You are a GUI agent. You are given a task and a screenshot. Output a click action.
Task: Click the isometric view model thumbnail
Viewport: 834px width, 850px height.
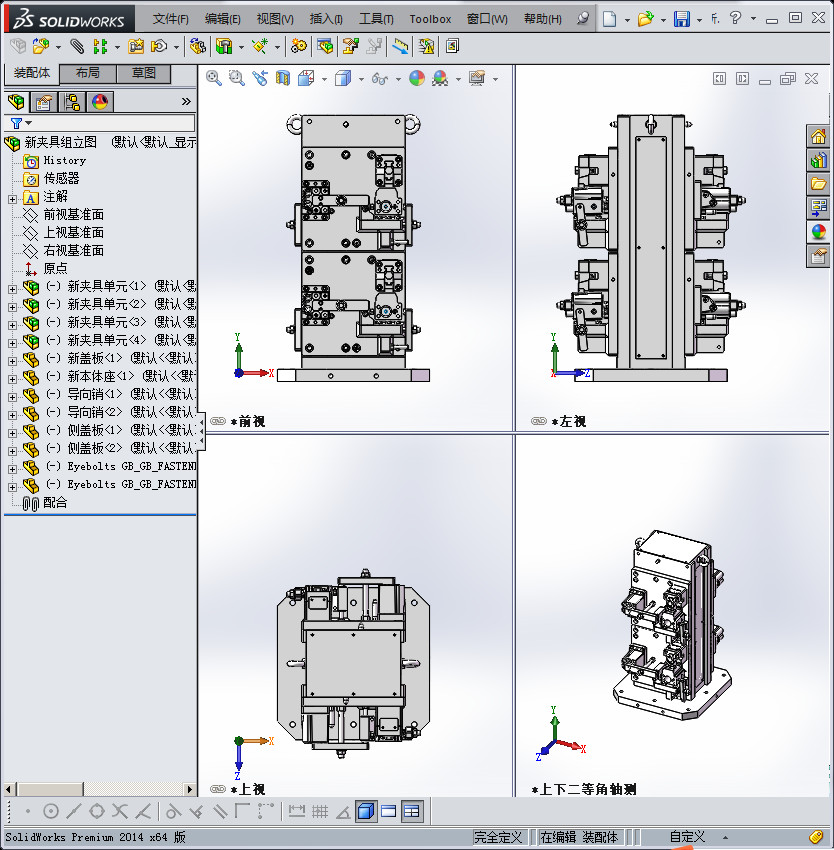672,624
